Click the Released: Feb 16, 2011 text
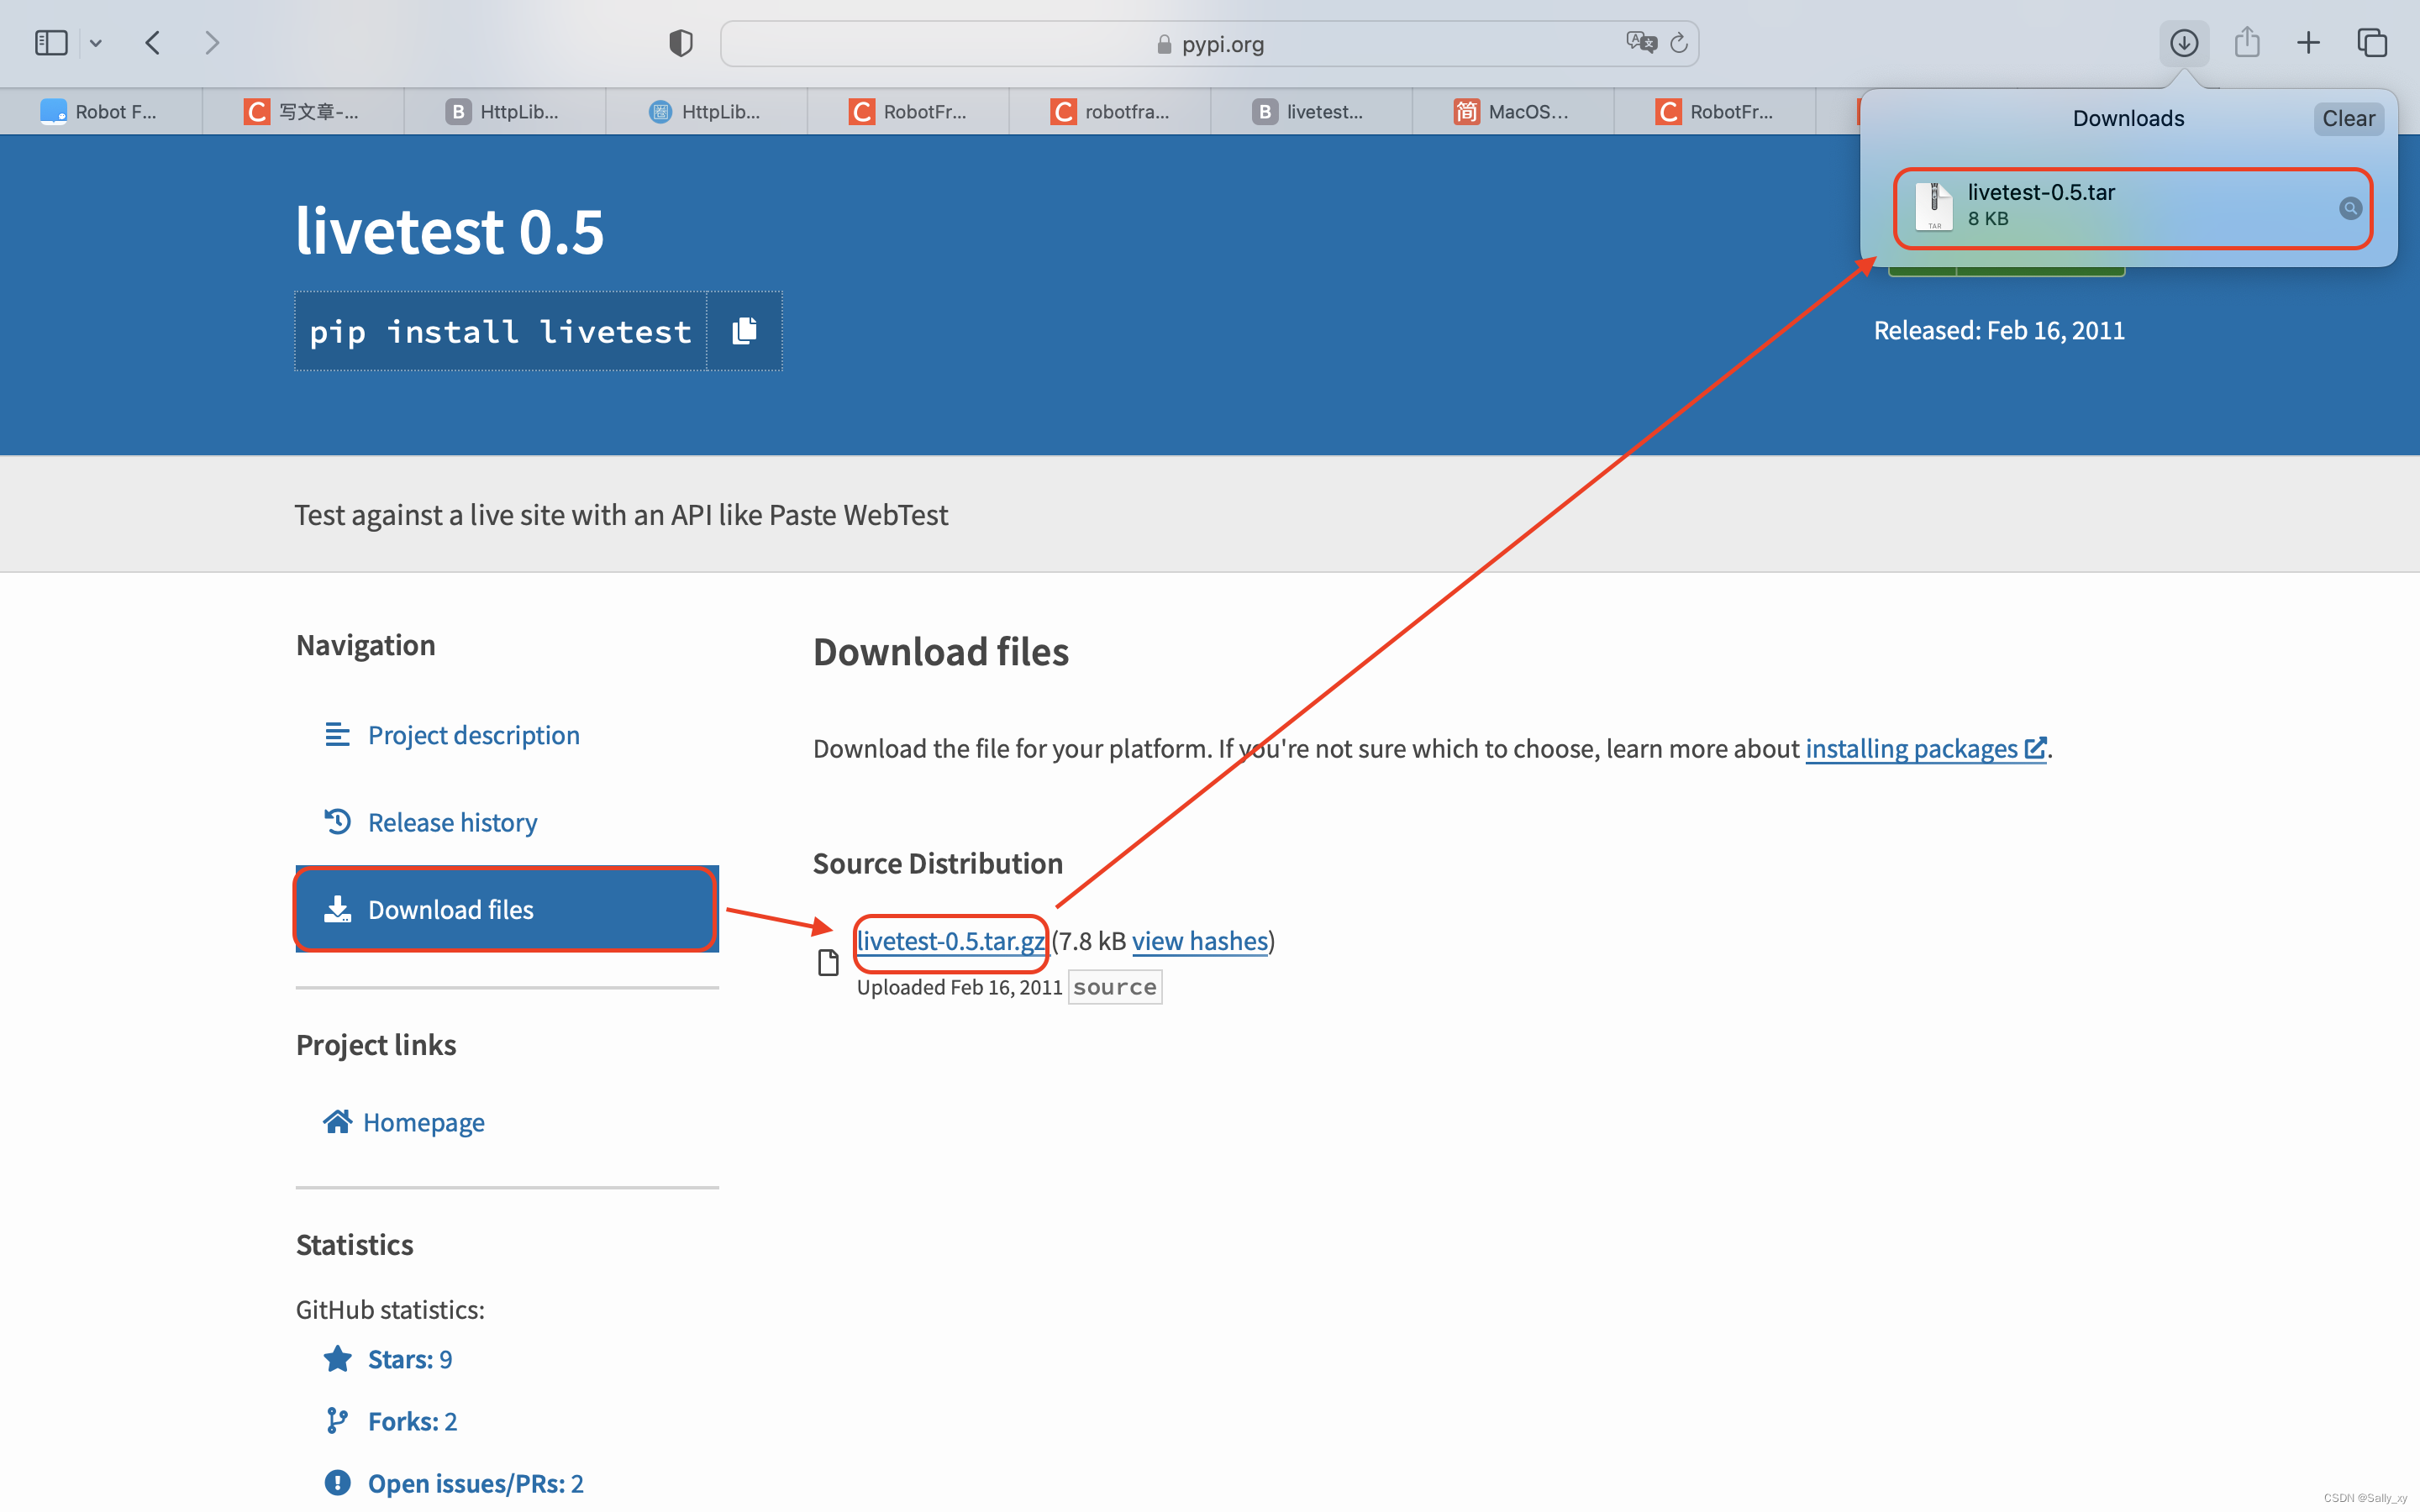This screenshot has width=2420, height=1512. coord(1999,330)
